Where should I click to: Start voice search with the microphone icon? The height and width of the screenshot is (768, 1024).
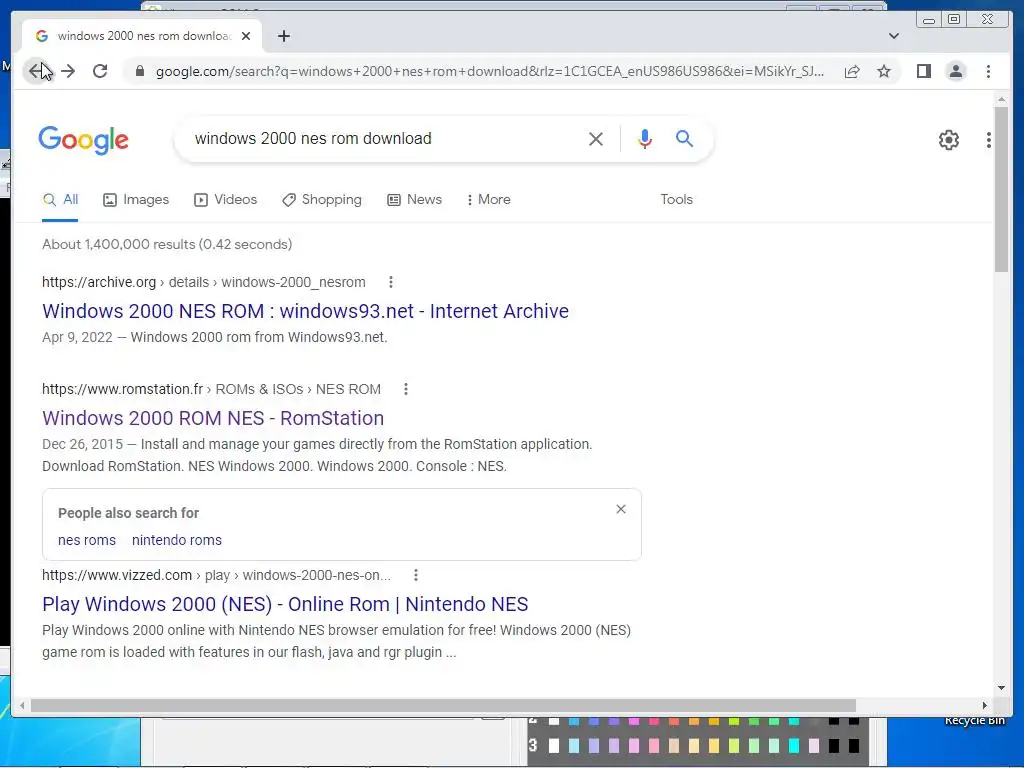pyautogui.click(x=645, y=138)
